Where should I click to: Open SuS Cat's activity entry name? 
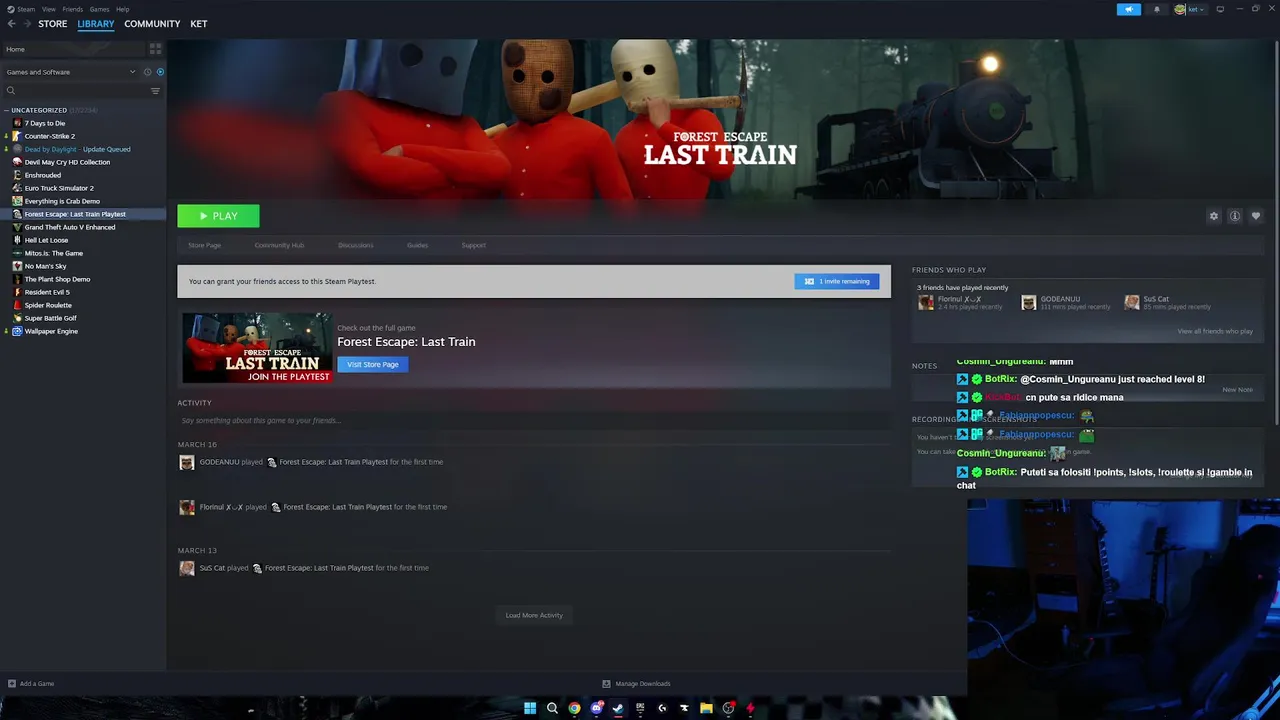212,568
